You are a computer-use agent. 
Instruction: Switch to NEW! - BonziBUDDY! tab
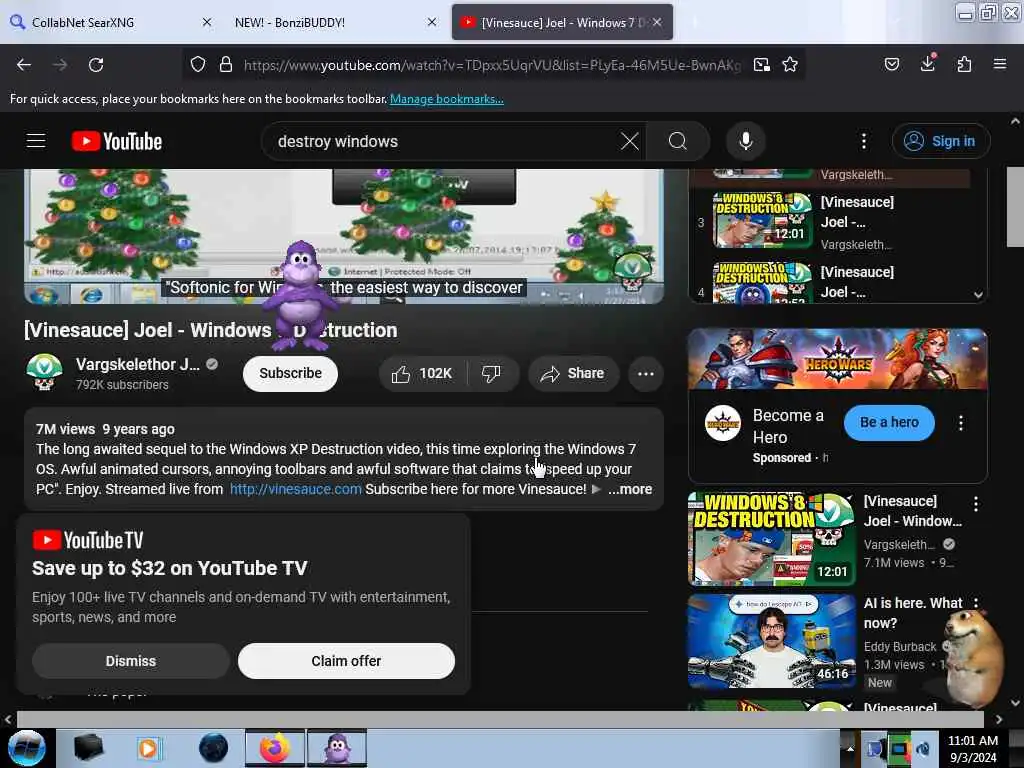pos(331,22)
